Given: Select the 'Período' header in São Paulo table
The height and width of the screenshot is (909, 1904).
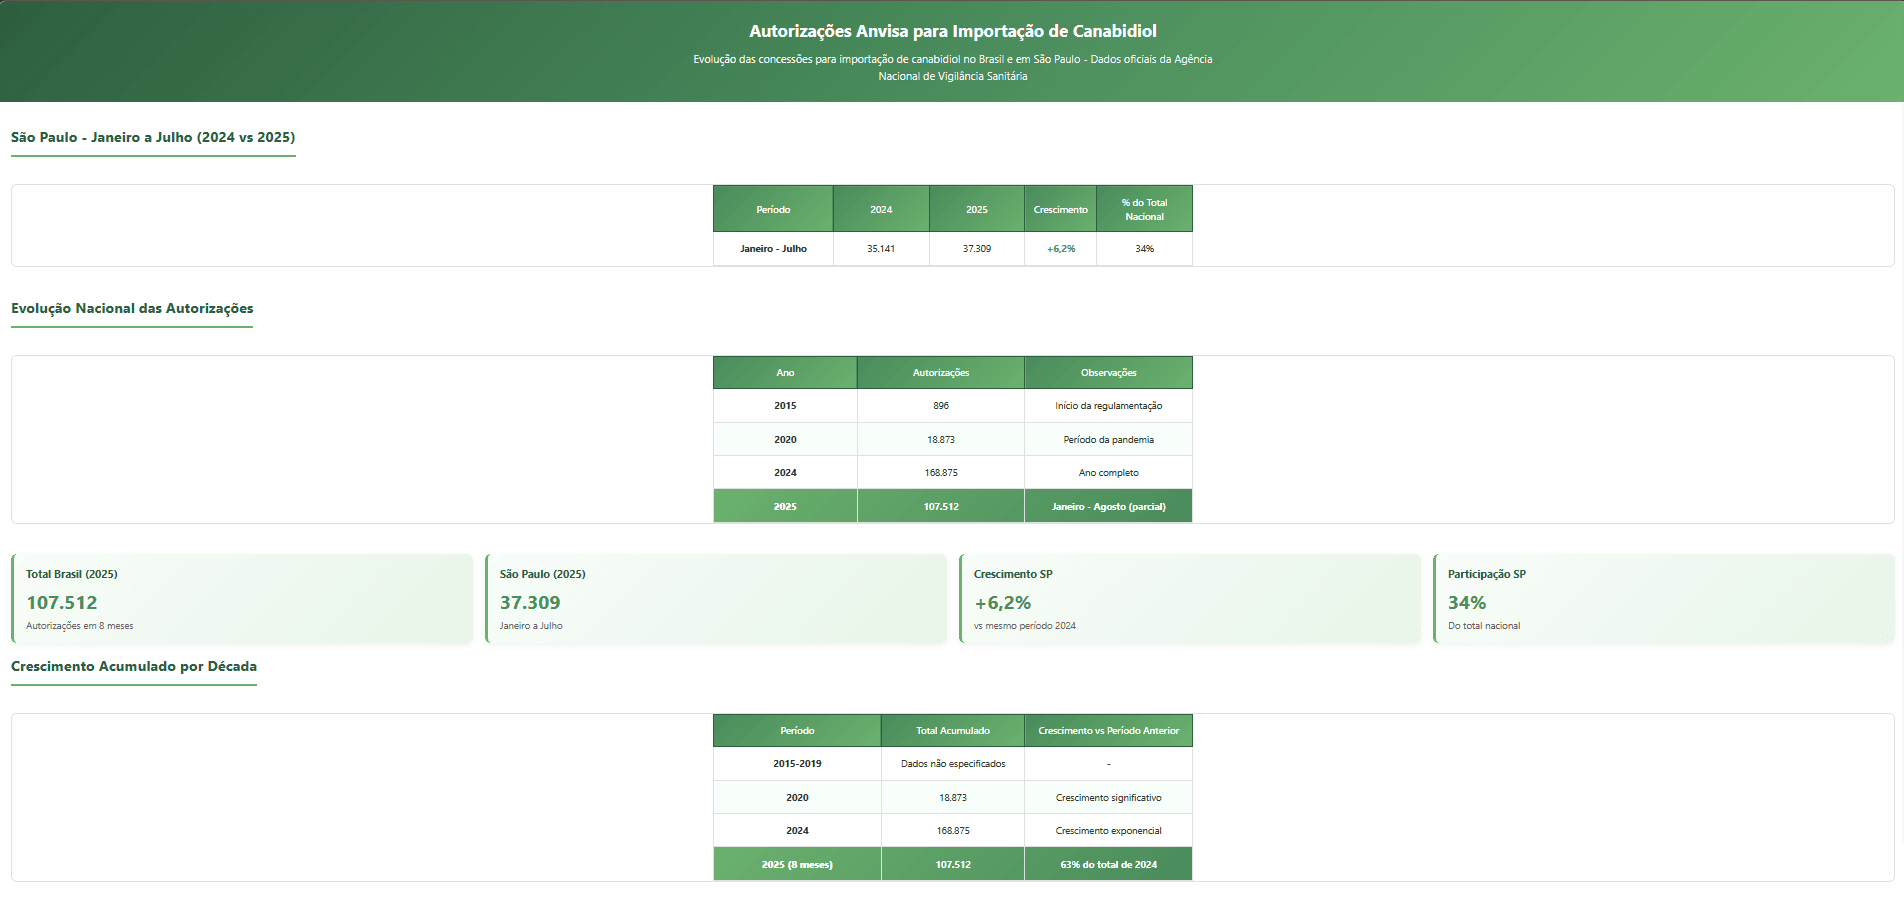Looking at the screenshot, I should coord(773,209).
